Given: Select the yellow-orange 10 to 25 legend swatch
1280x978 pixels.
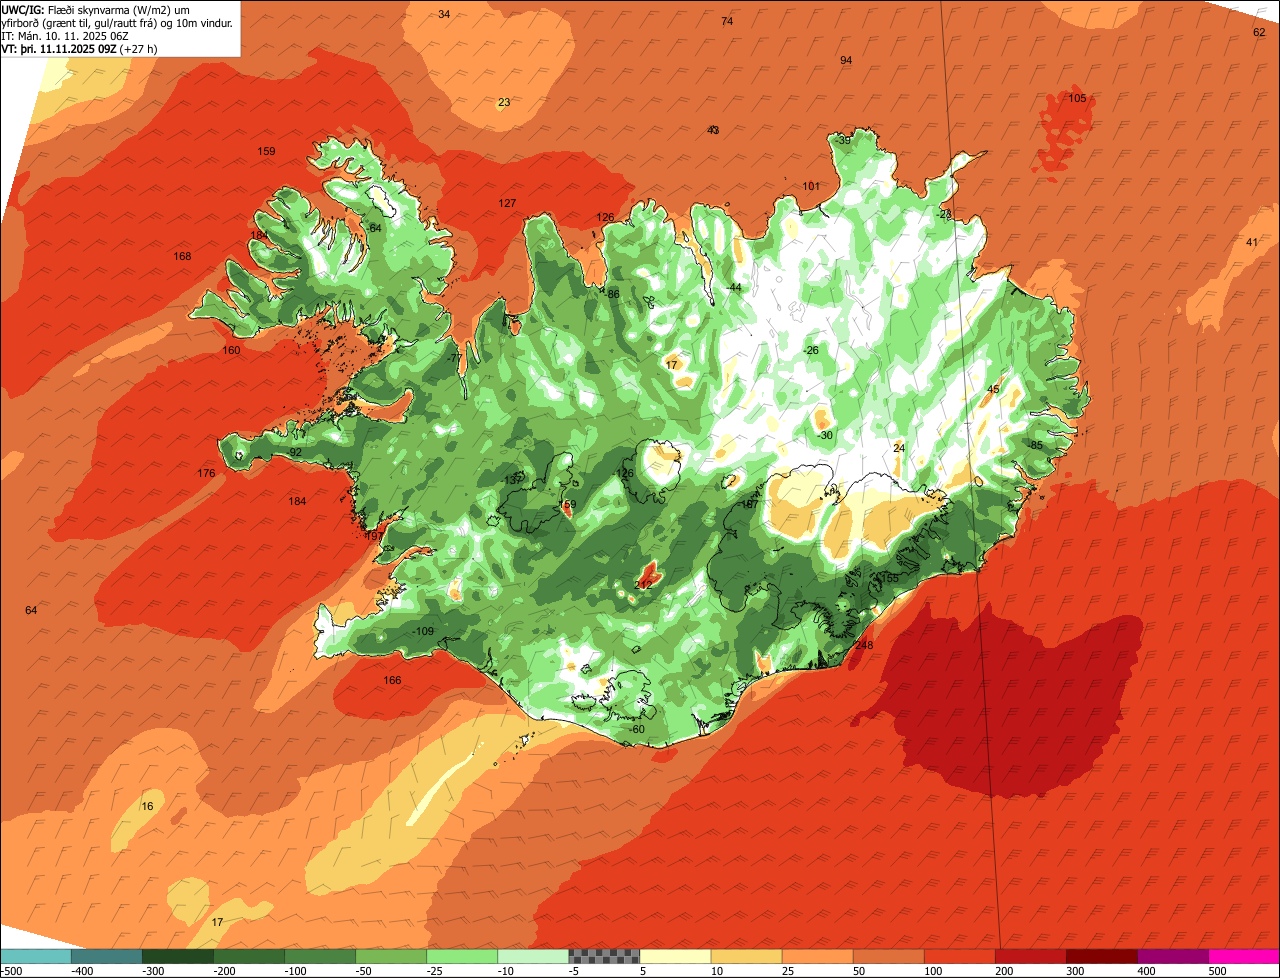Looking at the screenshot, I should click(x=746, y=956).
